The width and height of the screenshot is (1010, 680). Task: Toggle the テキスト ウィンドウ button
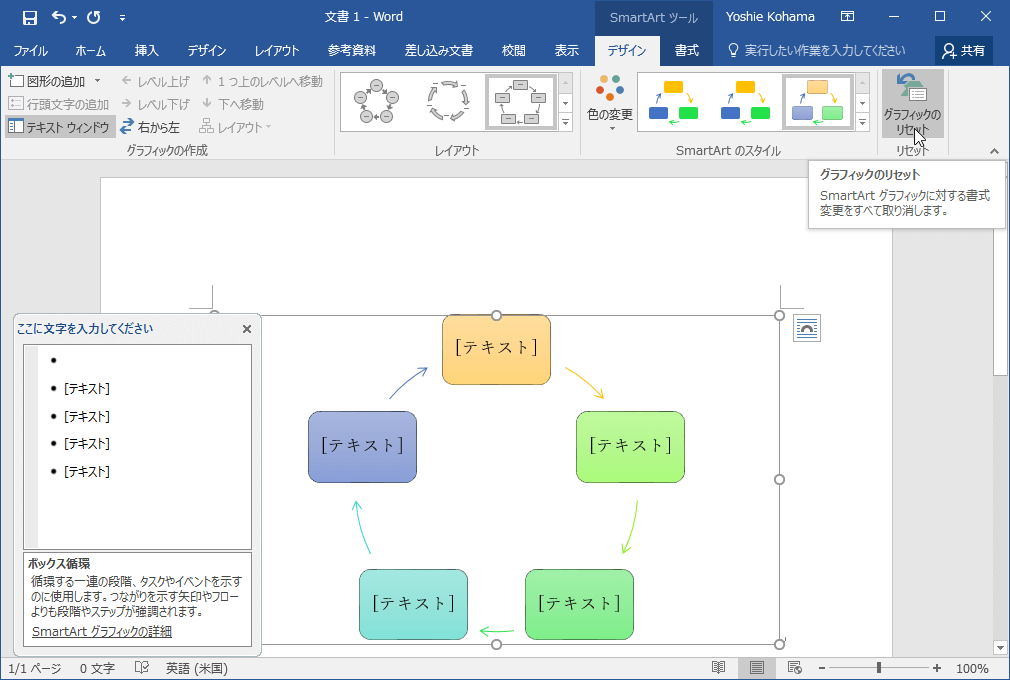60,127
